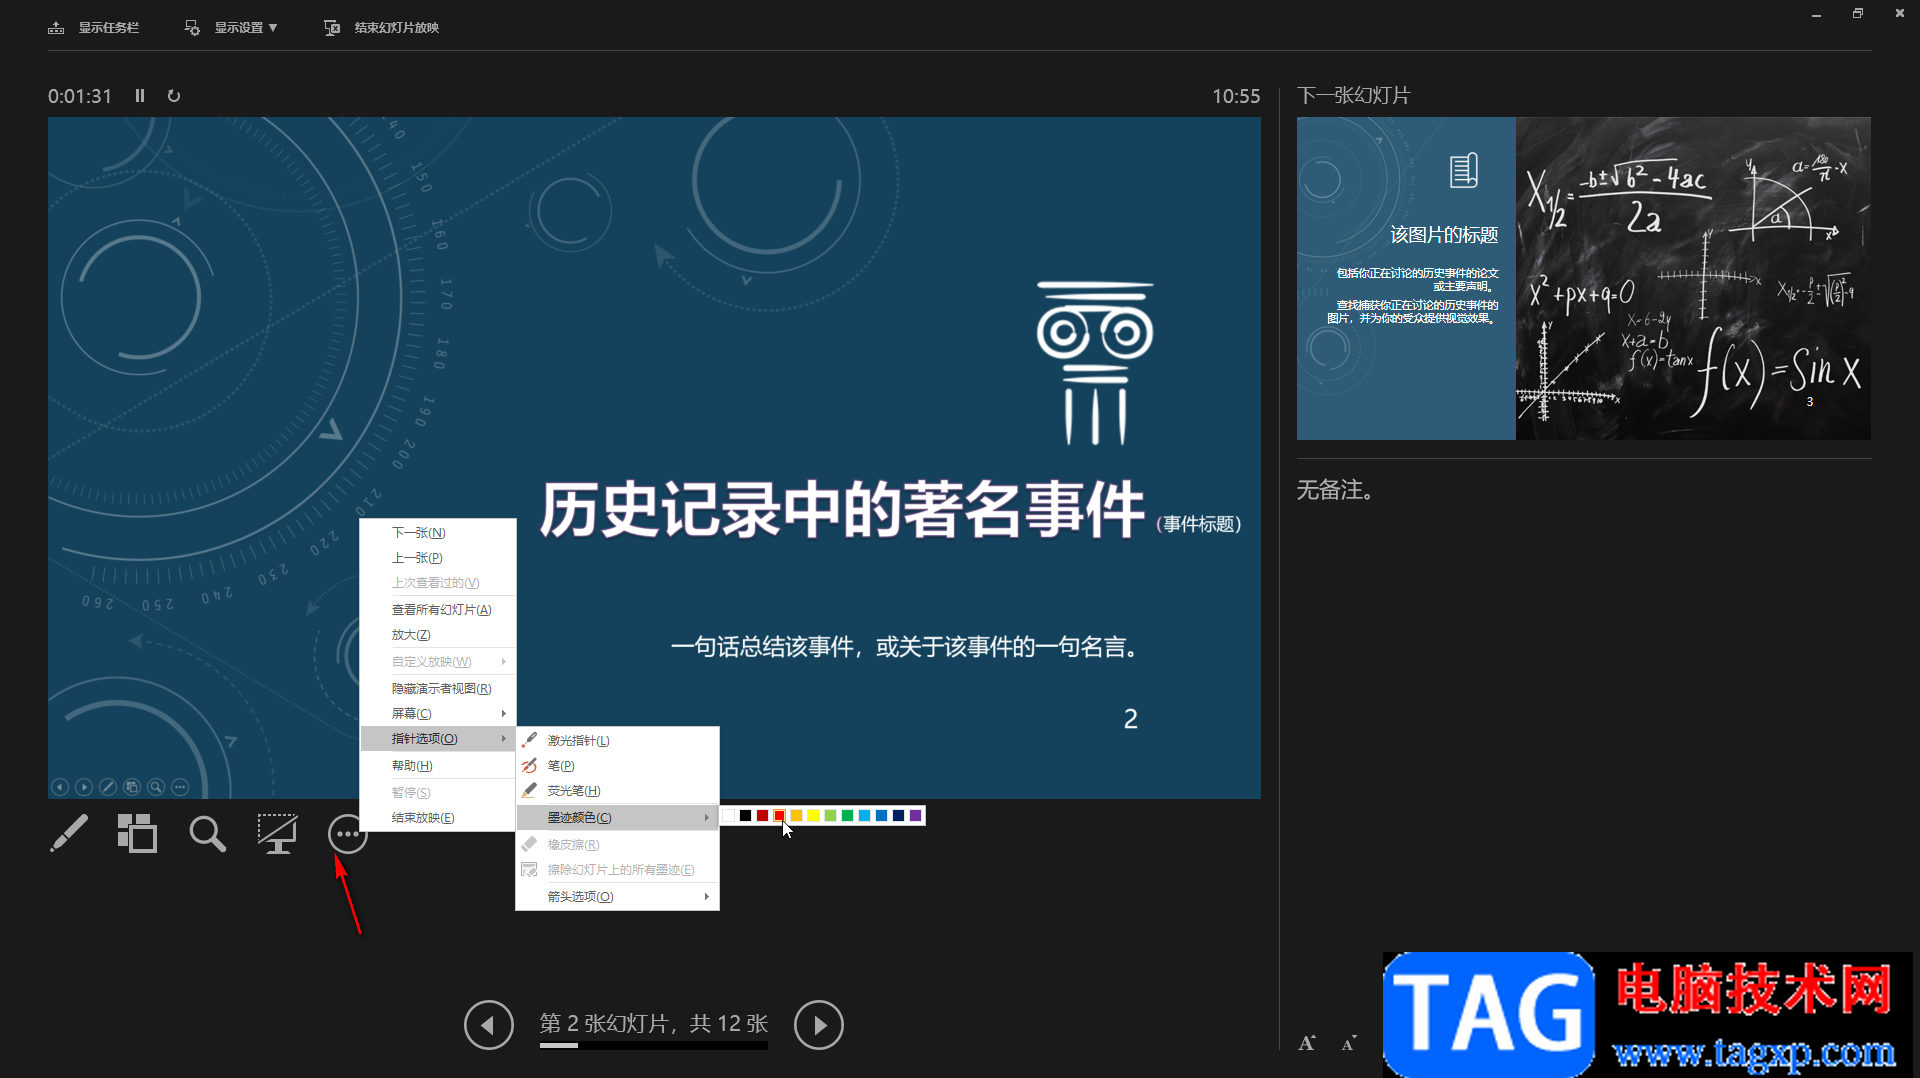Click the small magnifier on the slide overlay
Screen dimensions: 1920x1078
(x=156, y=787)
